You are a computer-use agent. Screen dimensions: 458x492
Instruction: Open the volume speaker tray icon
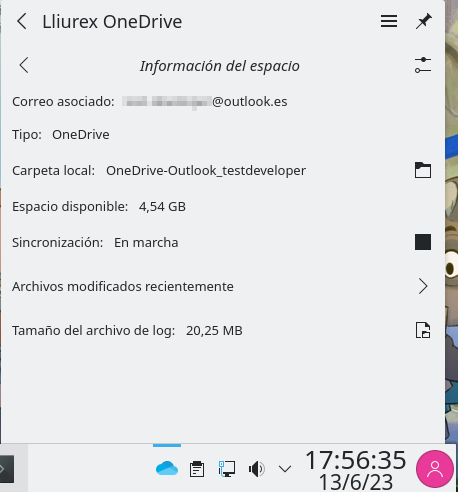(256, 469)
